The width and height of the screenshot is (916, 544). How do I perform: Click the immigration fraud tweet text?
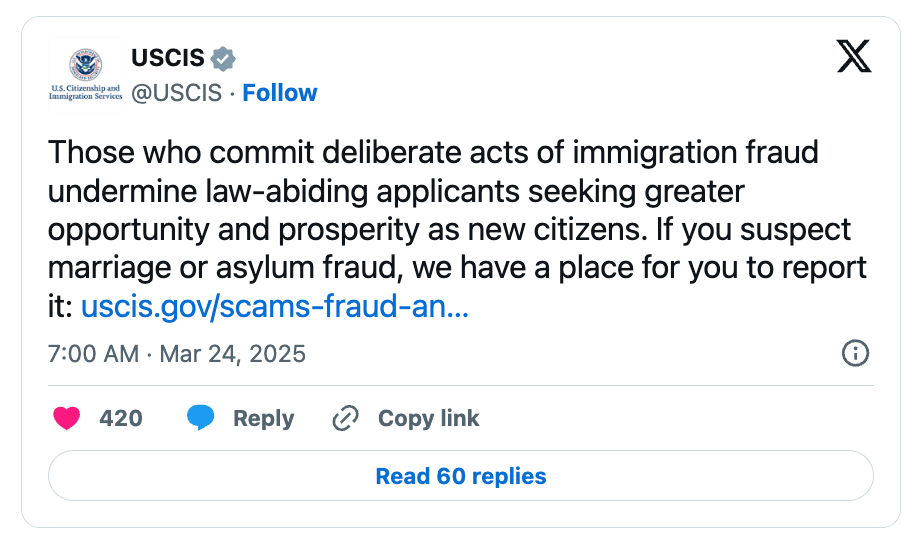tap(457, 229)
